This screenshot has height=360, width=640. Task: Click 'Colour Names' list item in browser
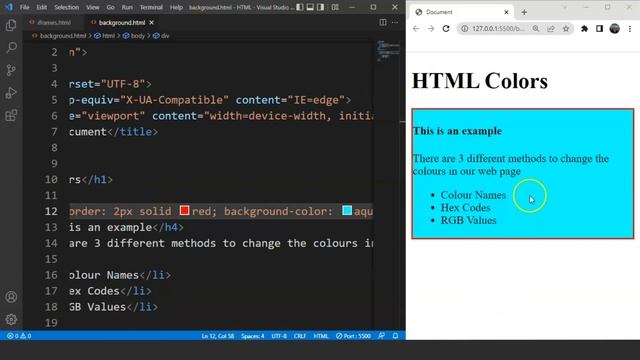(x=473, y=195)
